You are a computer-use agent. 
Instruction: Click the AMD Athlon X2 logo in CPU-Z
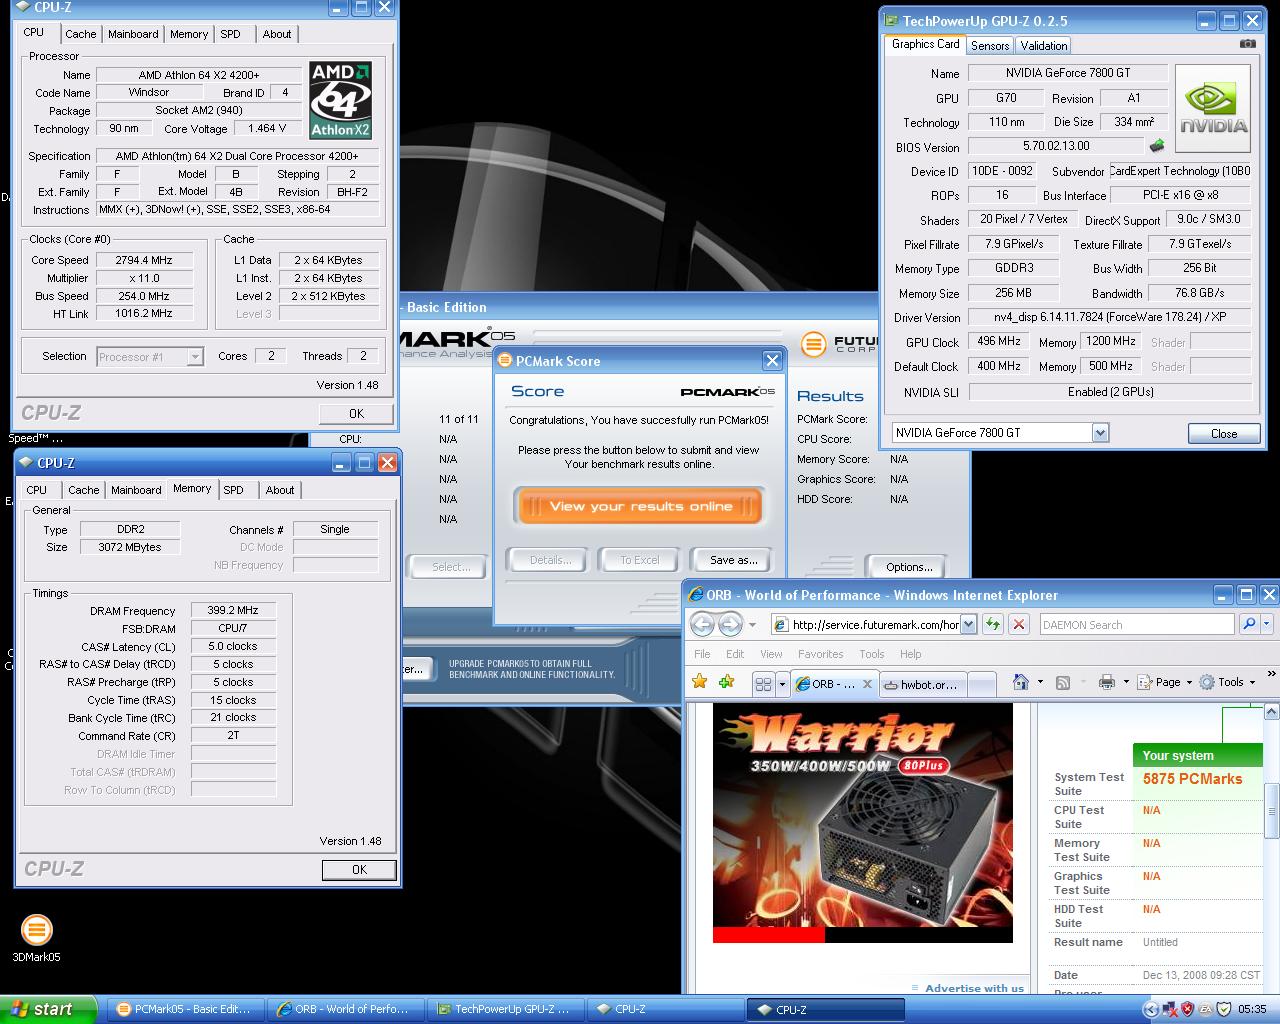[x=340, y=101]
